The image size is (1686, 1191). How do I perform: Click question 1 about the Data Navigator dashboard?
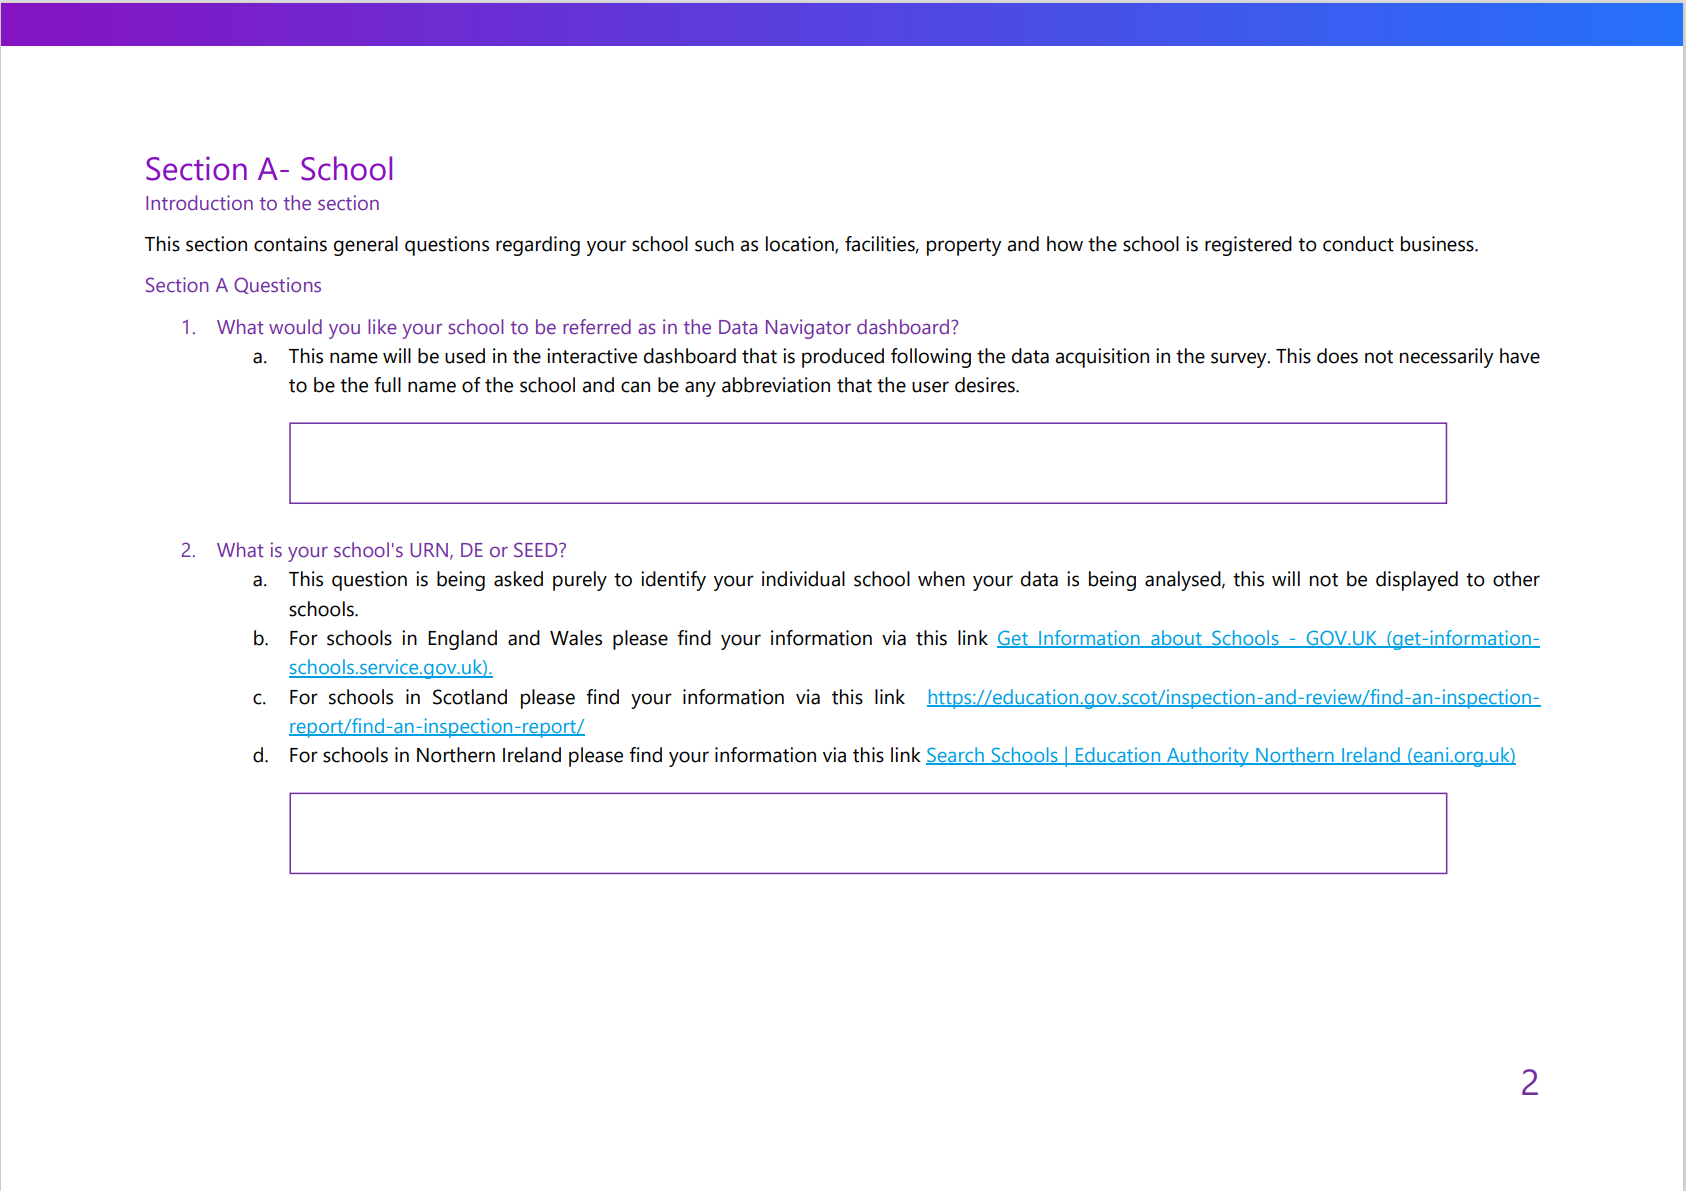[x=588, y=327]
